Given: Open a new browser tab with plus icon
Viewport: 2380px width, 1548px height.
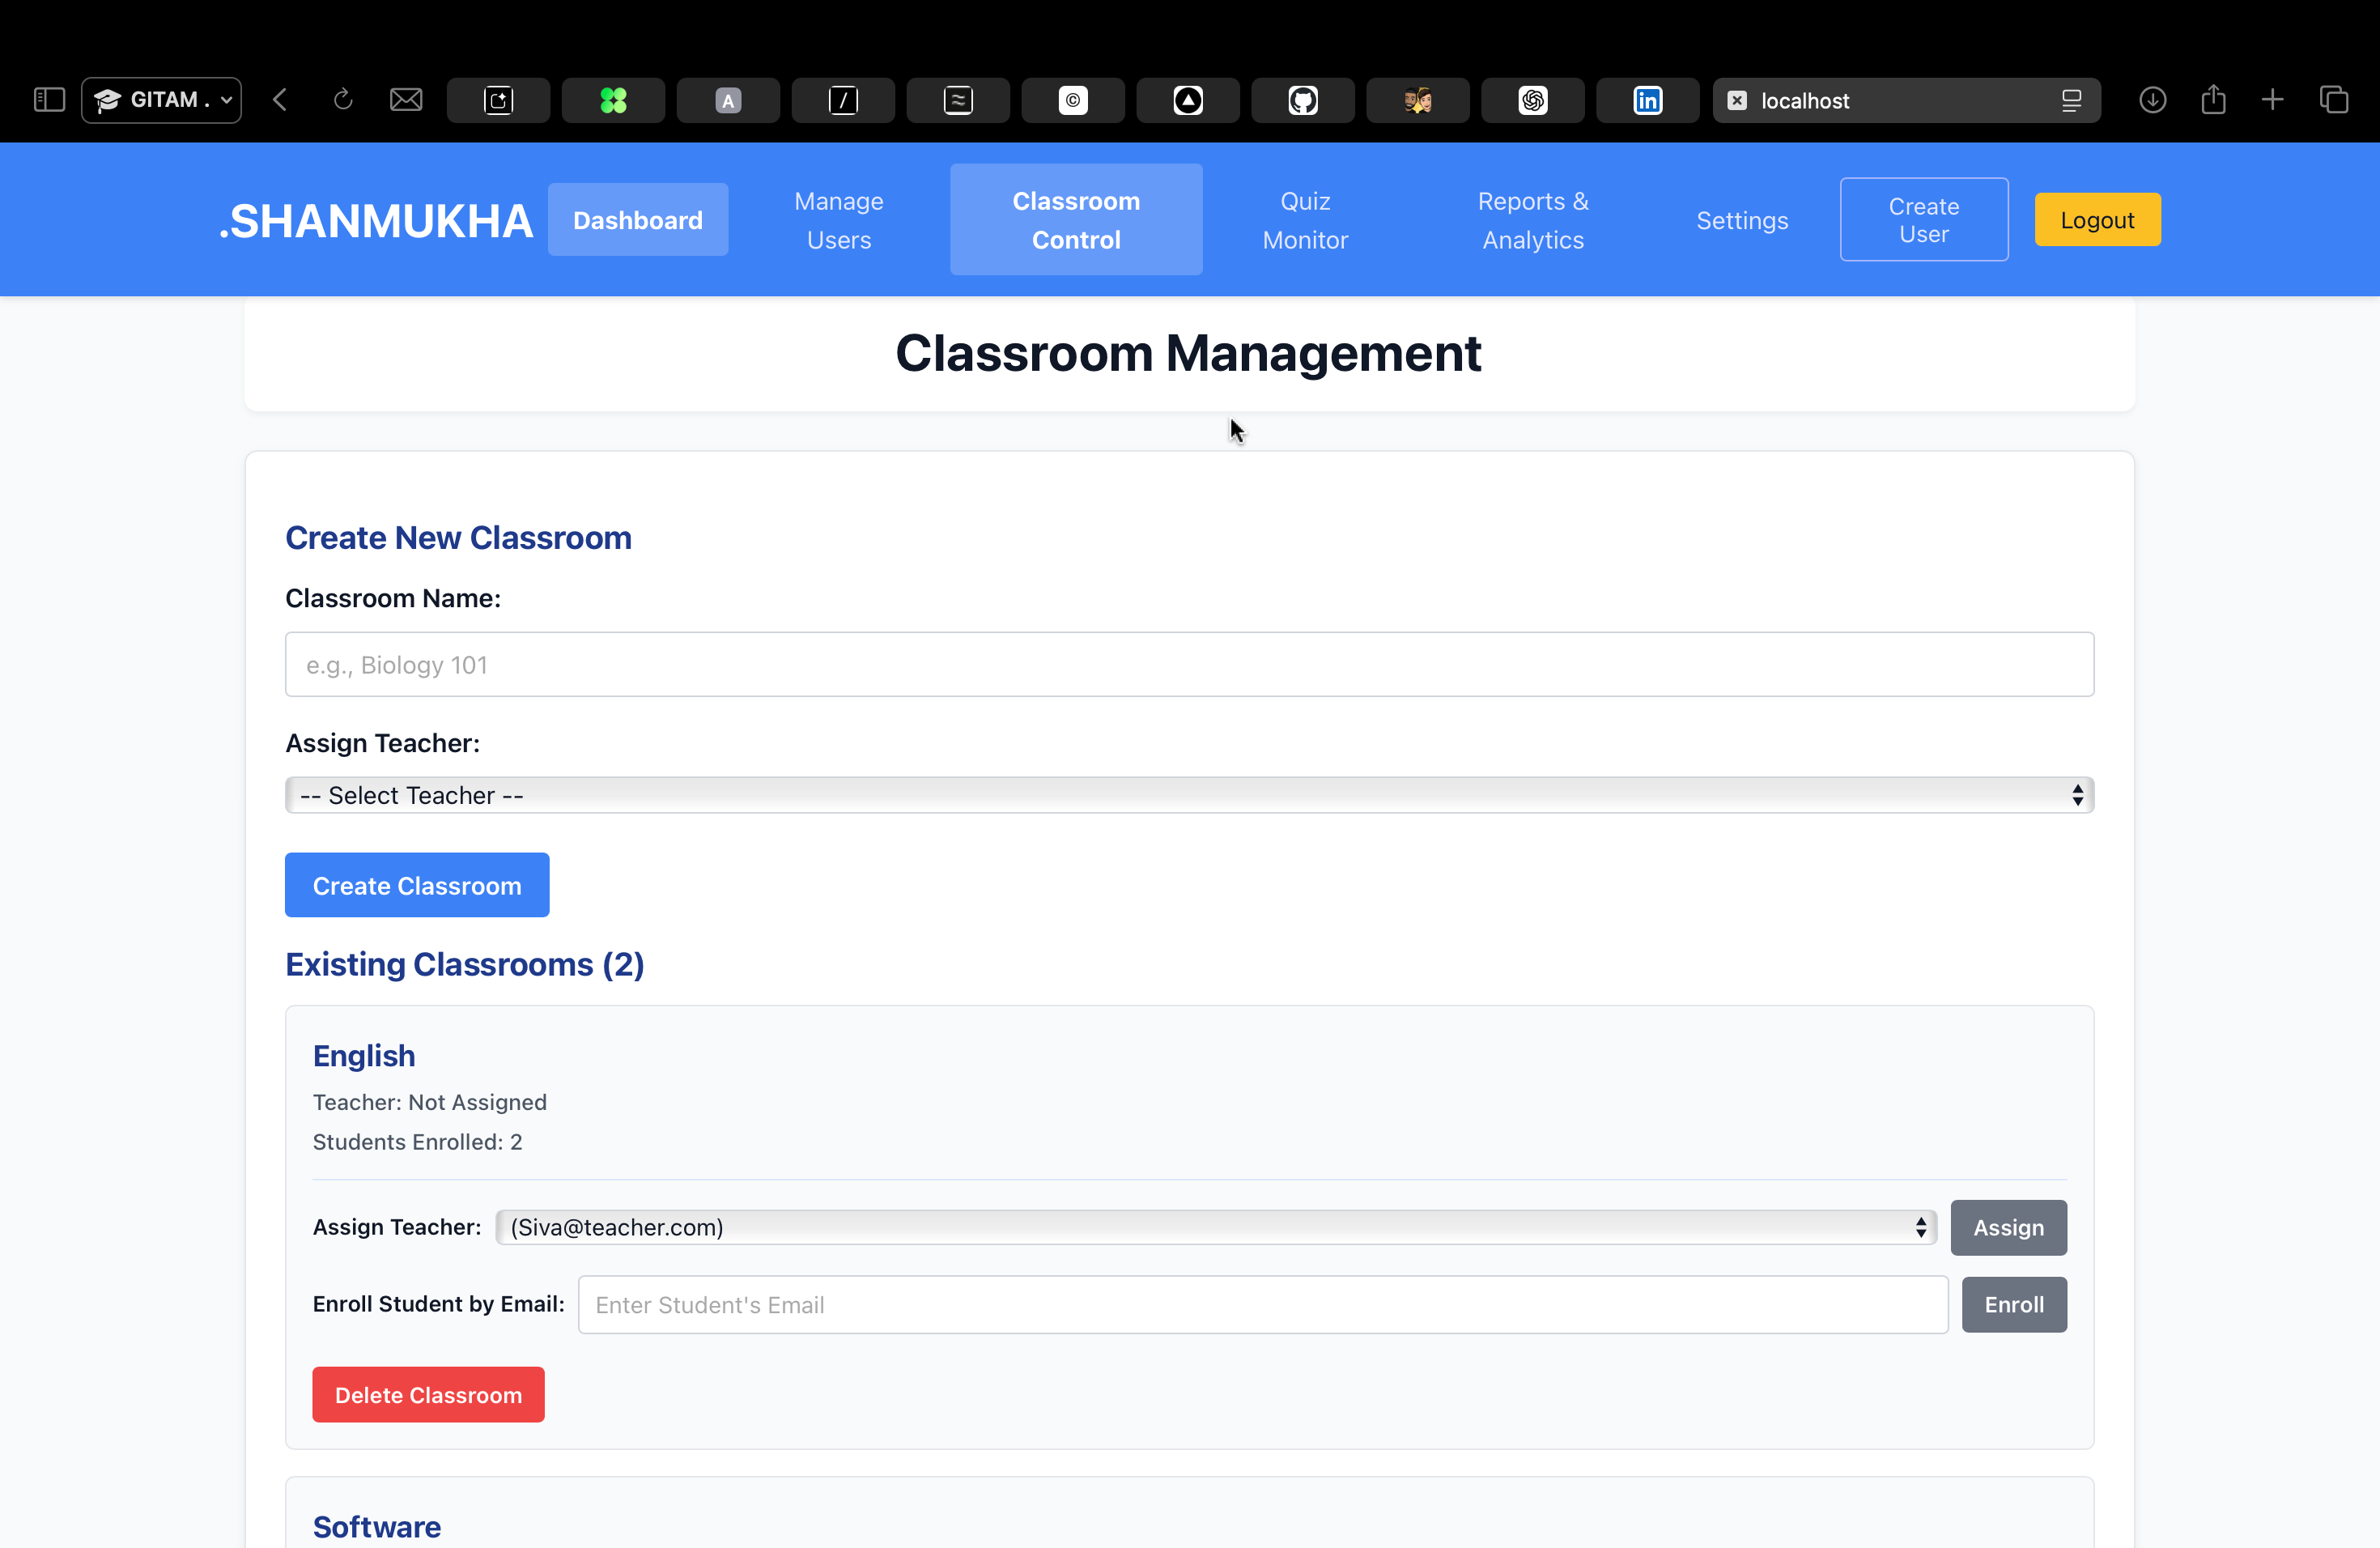Looking at the screenshot, I should pos(2273,100).
